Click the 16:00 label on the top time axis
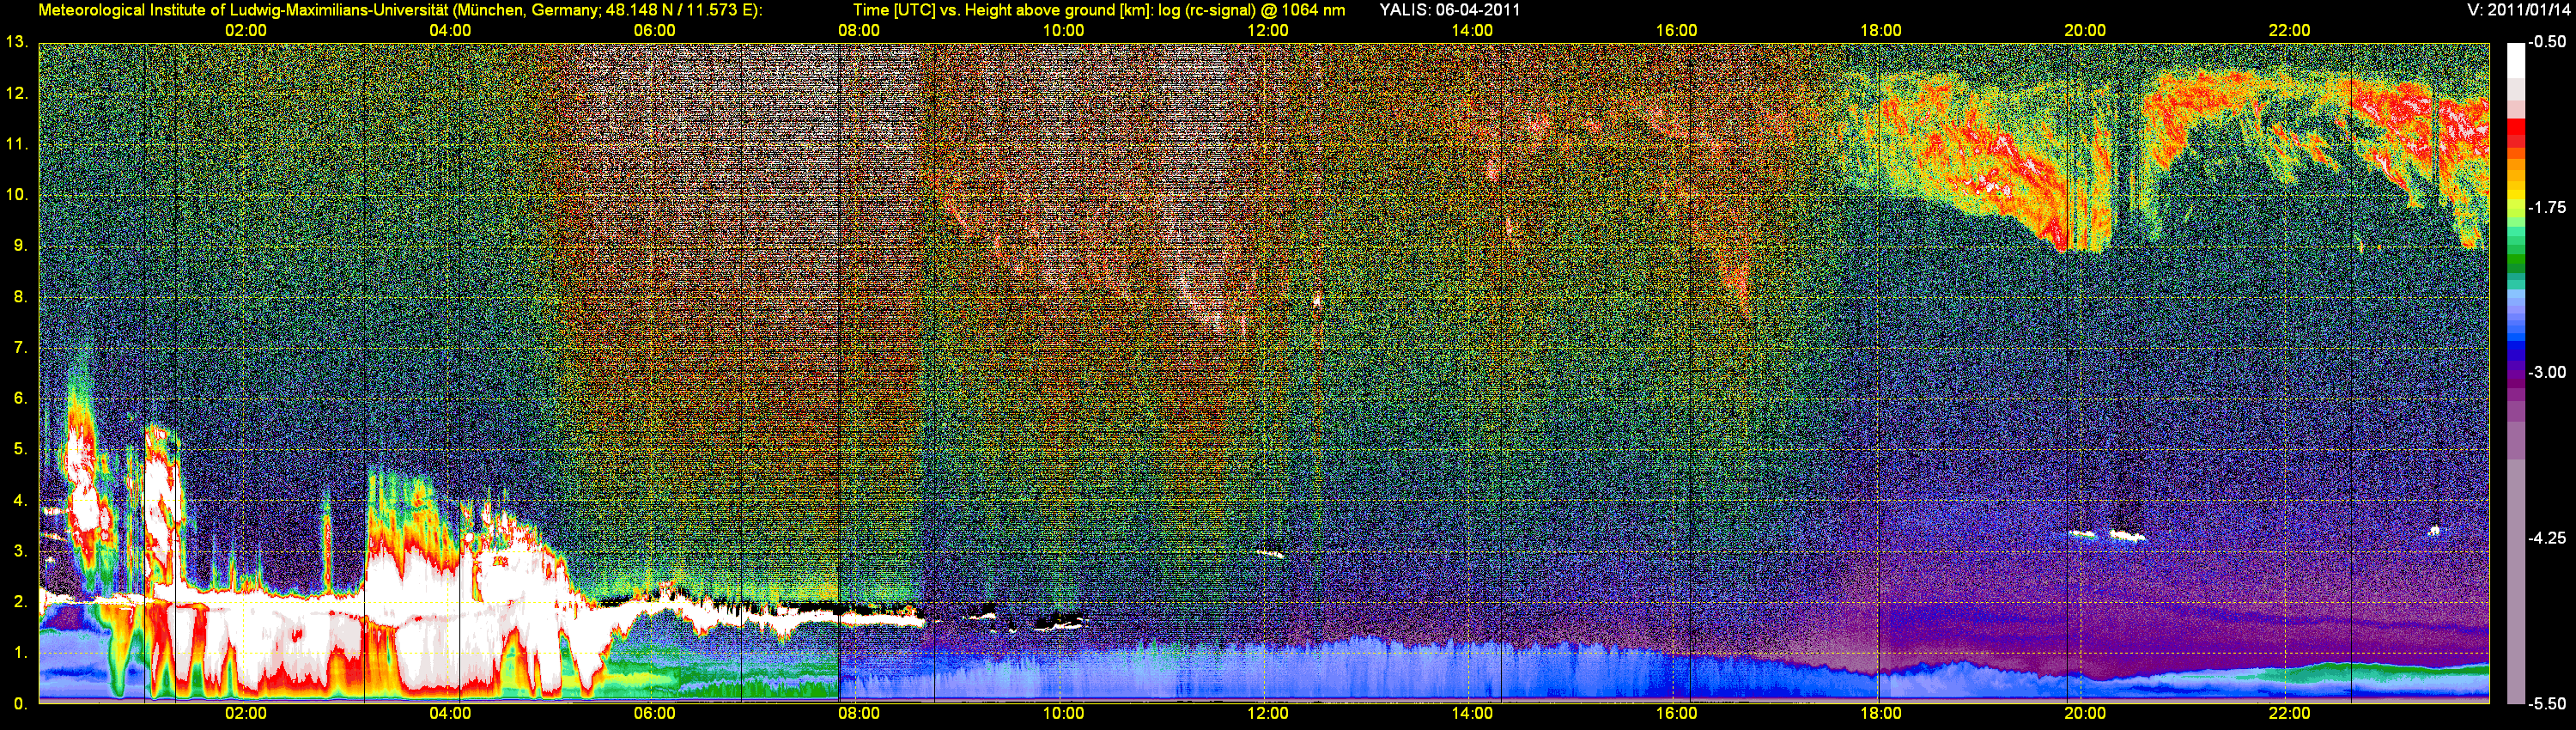Viewport: 2576px width, 730px height. (x=1676, y=31)
